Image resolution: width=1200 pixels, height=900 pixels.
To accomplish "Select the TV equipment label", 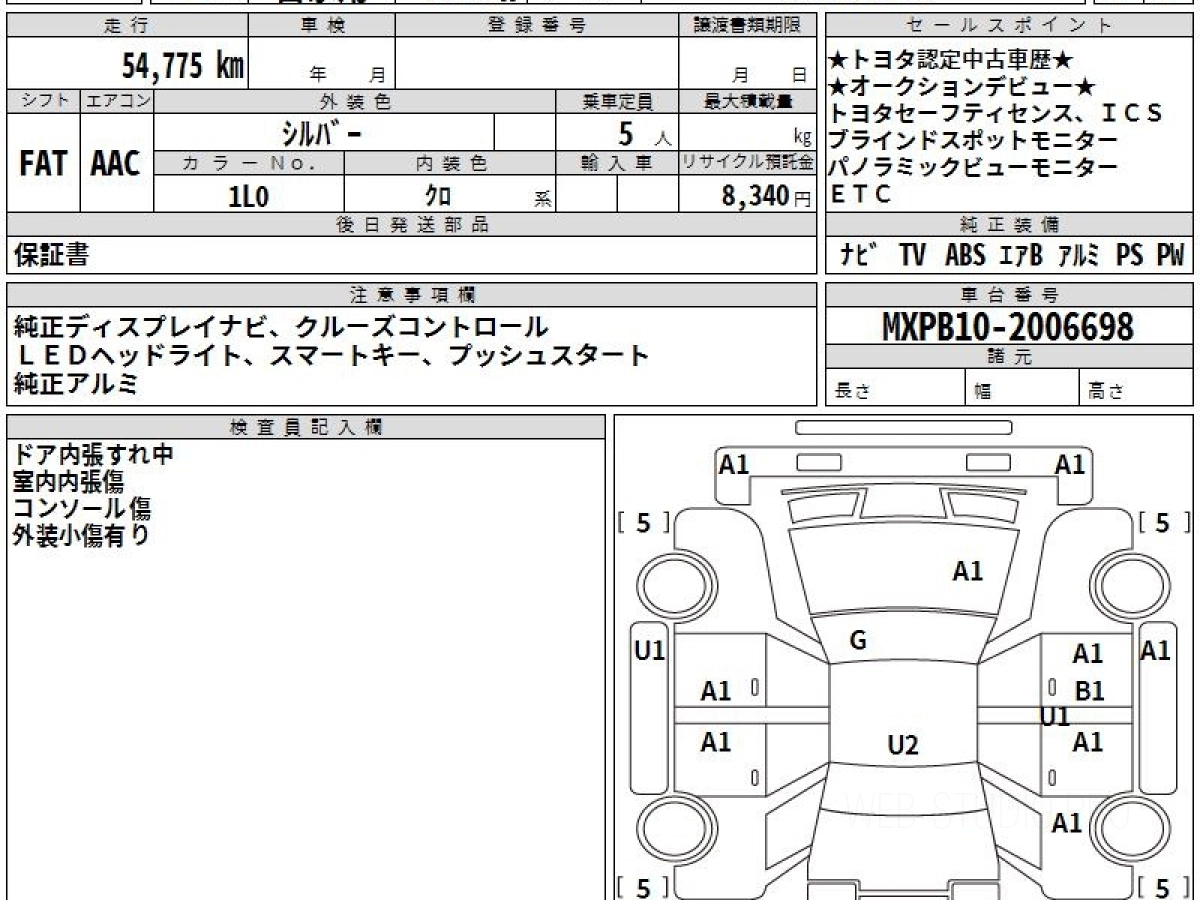I will tap(912, 256).
